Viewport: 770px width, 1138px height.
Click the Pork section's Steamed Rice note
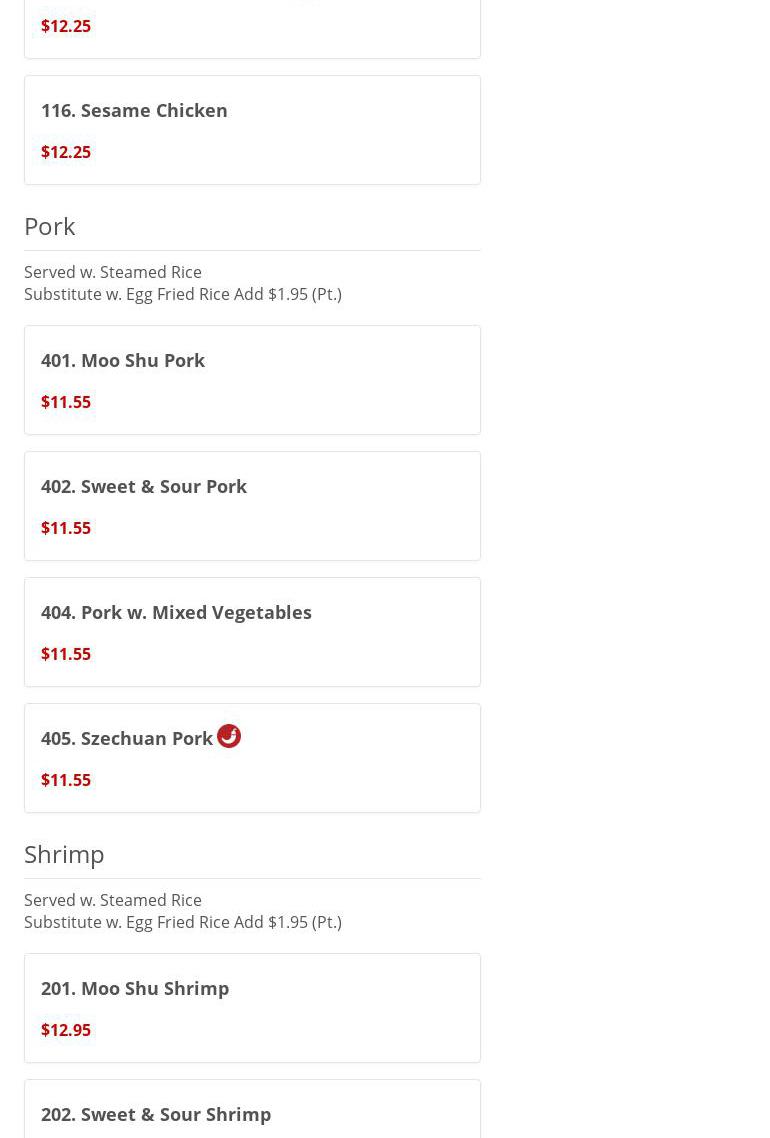pos(113,272)
